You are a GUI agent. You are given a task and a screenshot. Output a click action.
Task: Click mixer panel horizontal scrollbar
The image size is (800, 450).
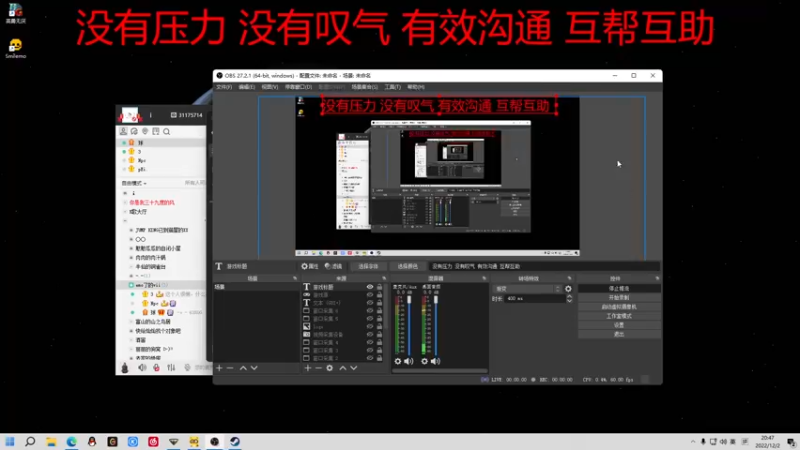[439, 371]
